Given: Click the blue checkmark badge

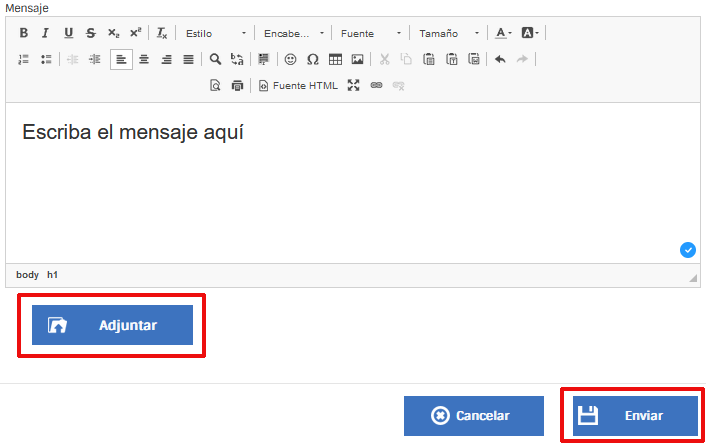Looking at the screenshot, I should pos(688,250).
